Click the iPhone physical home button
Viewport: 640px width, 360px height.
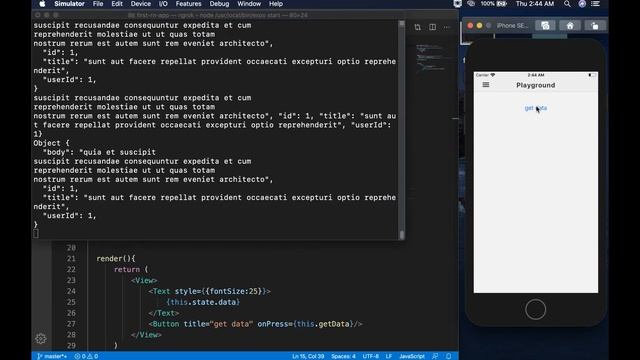tap(536, 309)
